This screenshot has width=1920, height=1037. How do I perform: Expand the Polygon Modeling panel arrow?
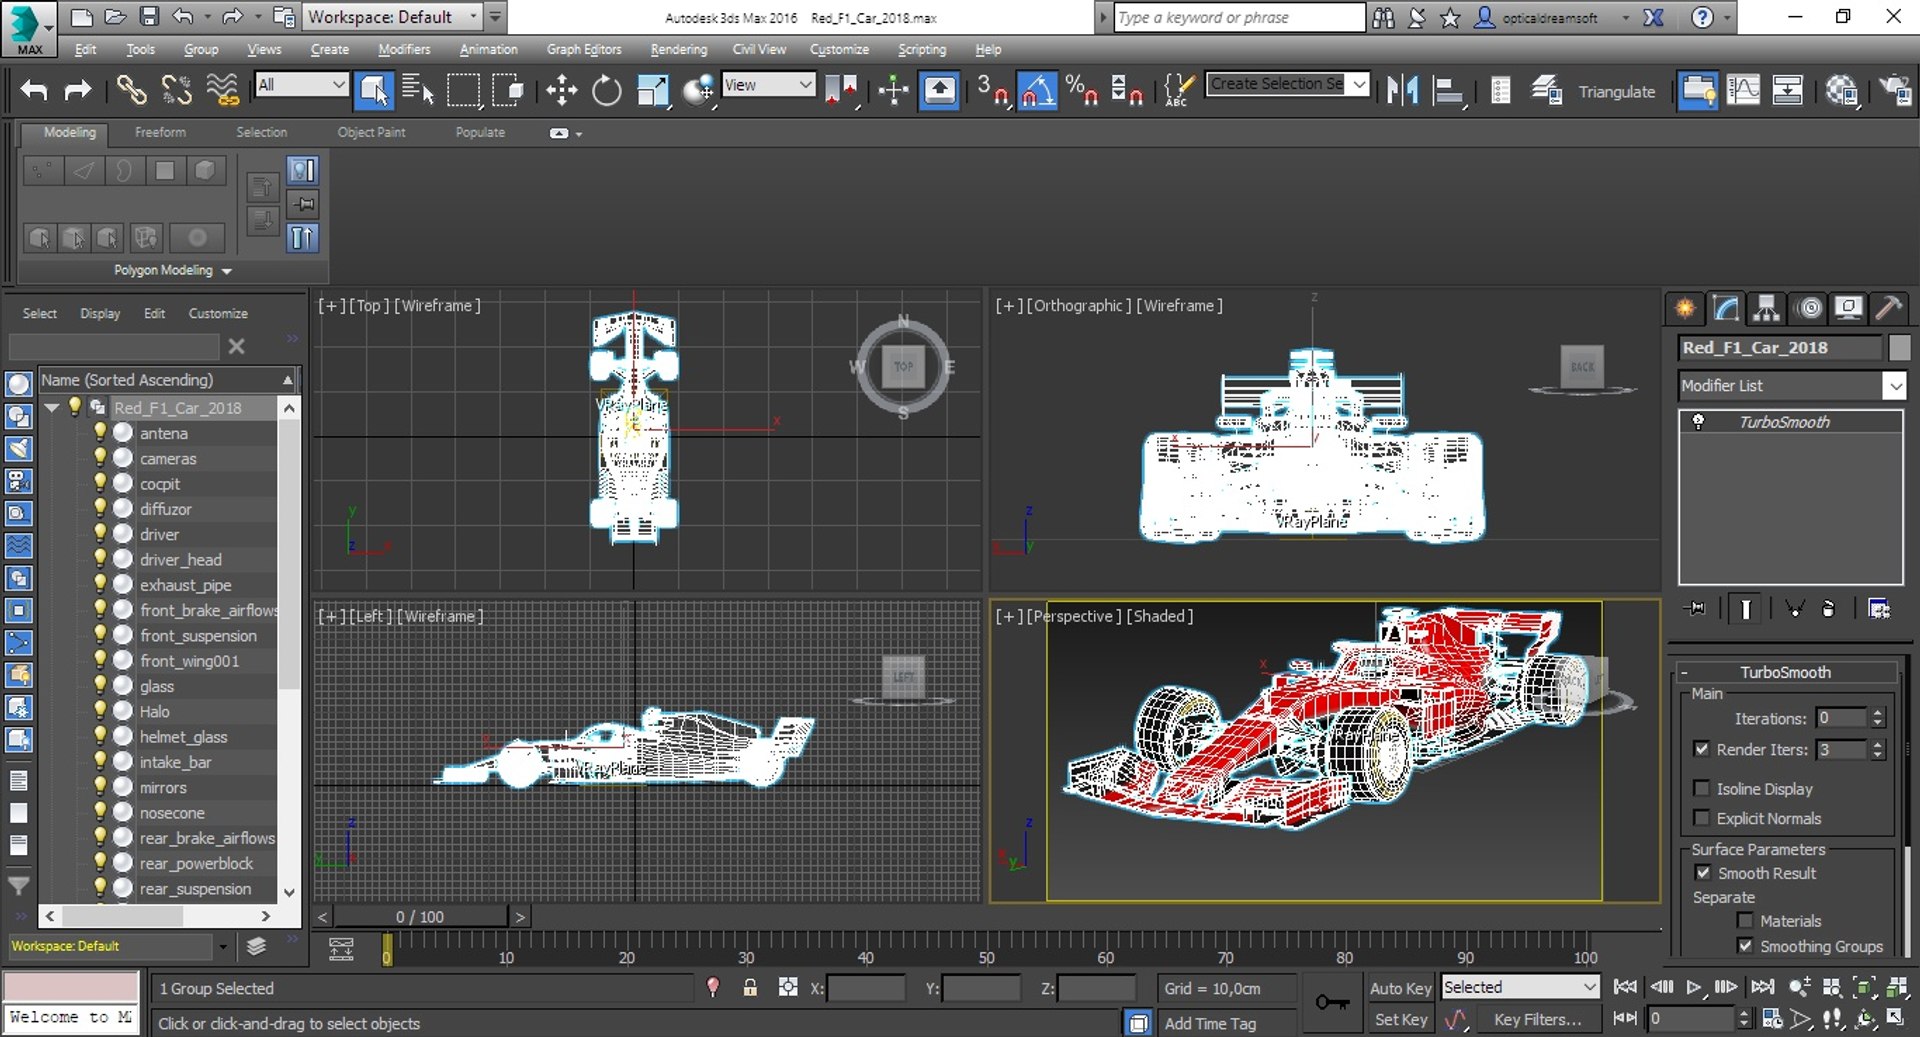227,271
